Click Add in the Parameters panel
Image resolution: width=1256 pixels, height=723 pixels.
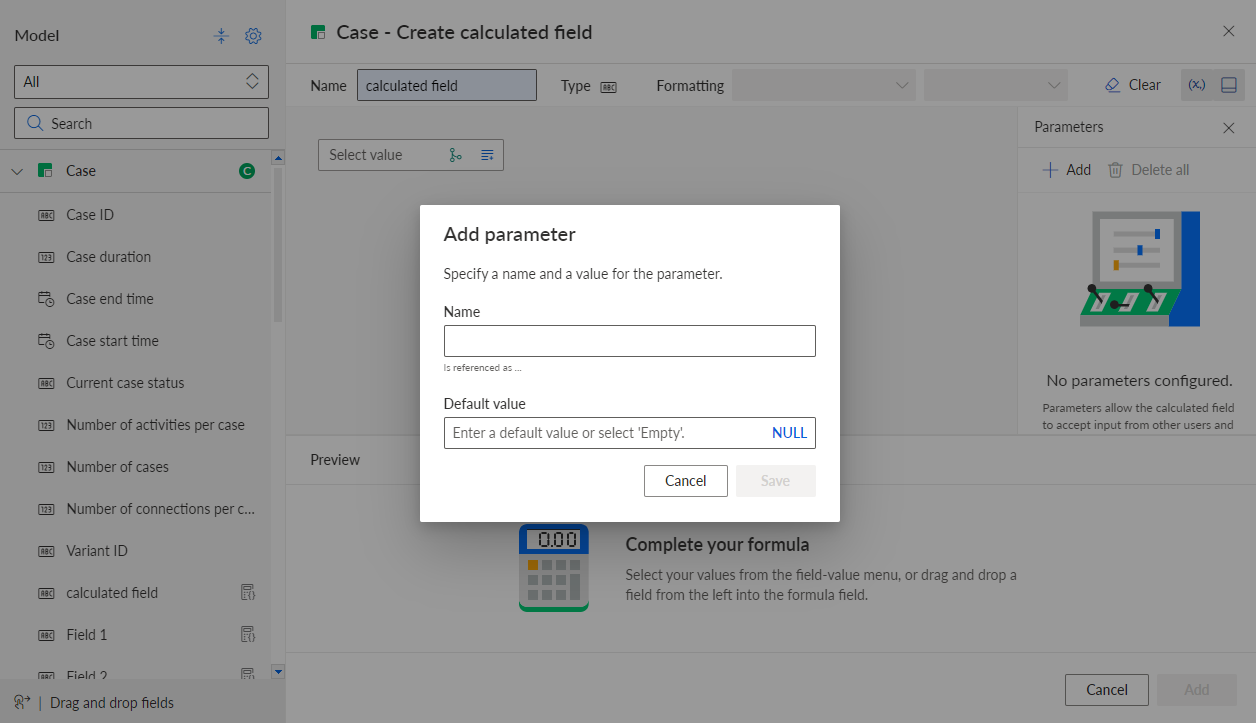pyautogui.click(x=1067, y=170)
